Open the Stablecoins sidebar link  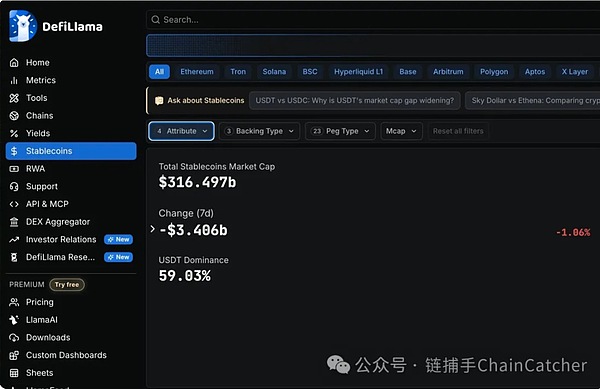(x=71, y=151)
